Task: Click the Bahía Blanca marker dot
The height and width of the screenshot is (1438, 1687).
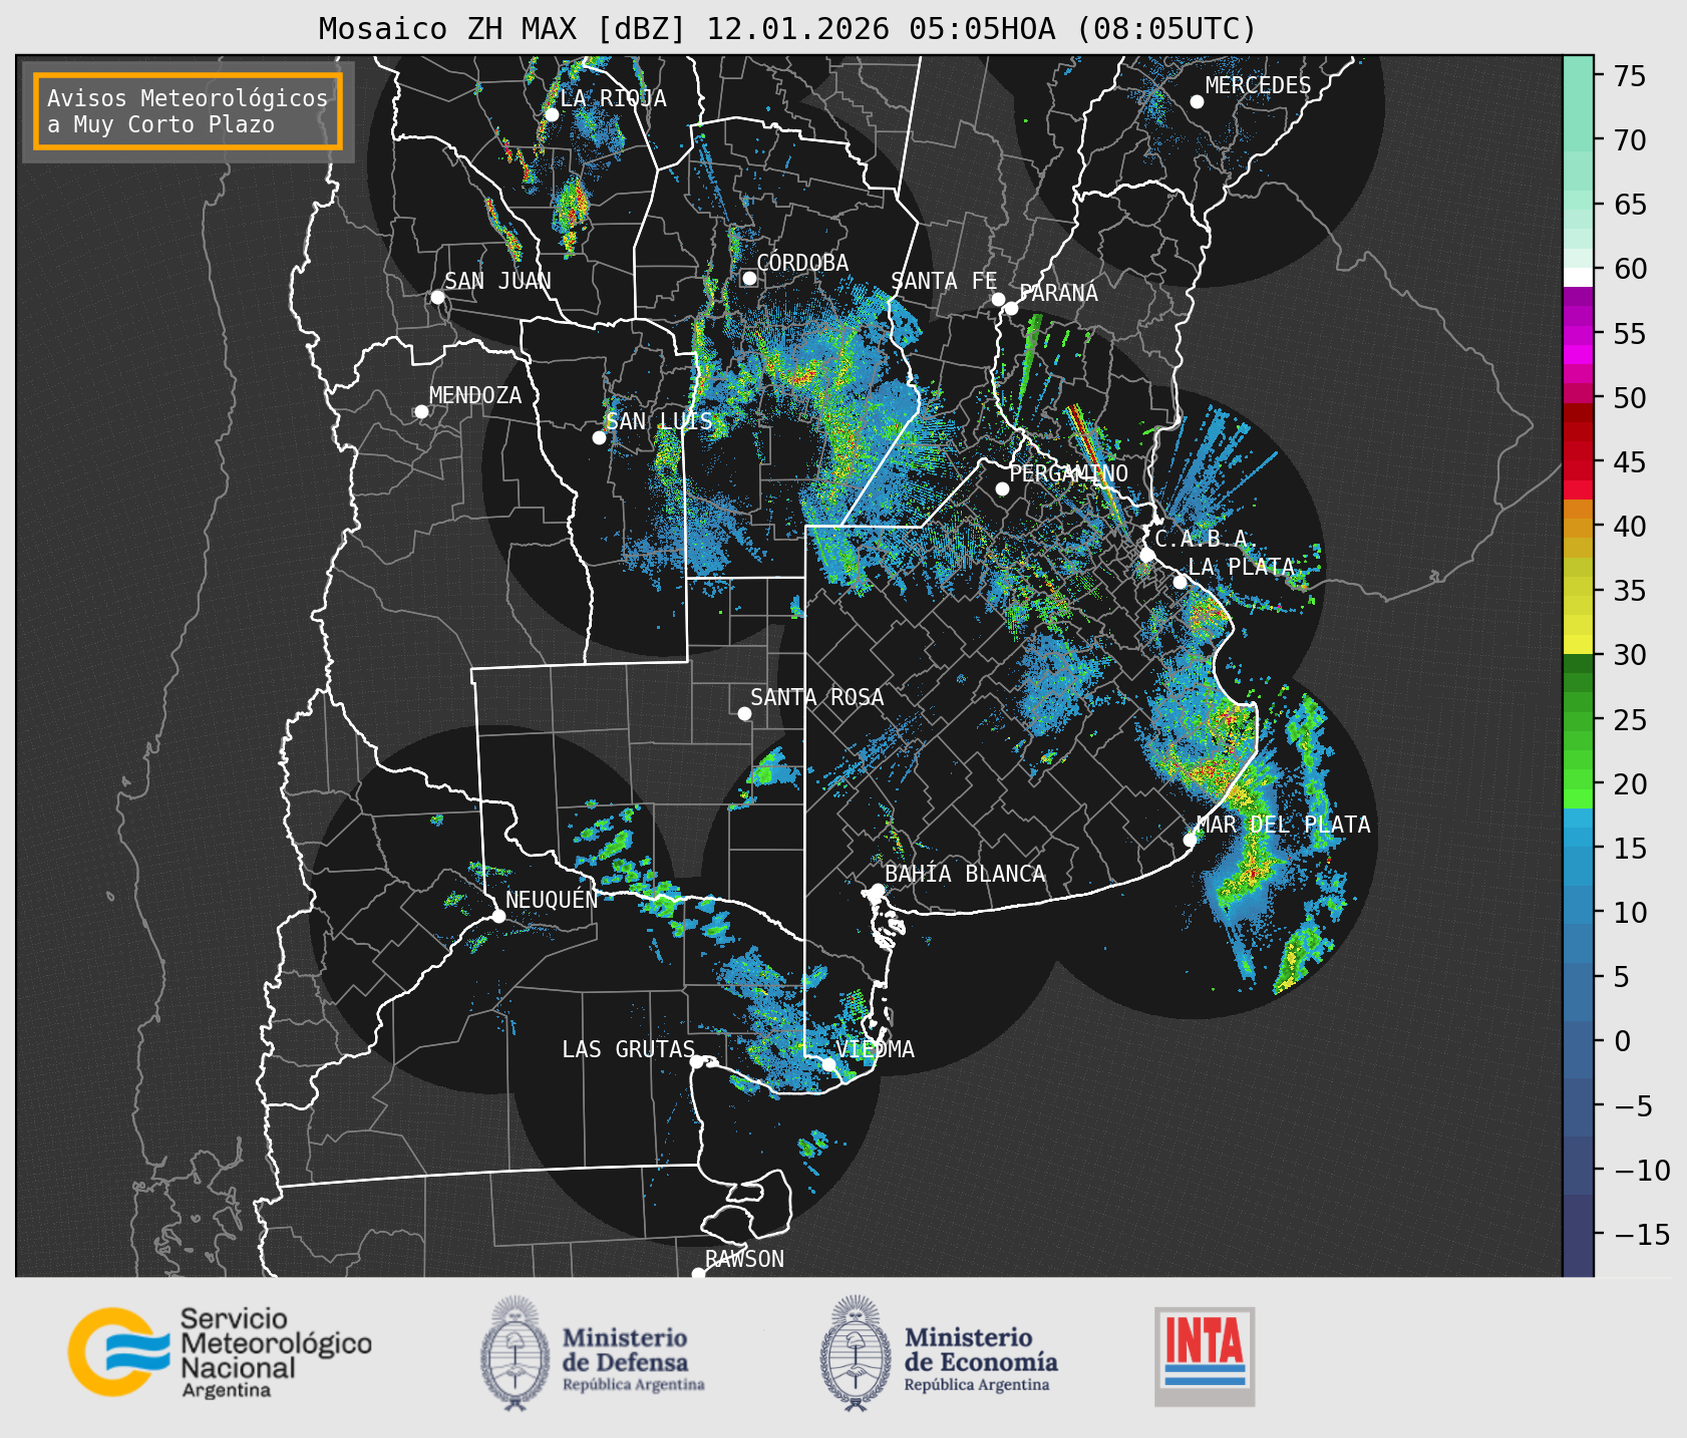Action: click(x=877, y=890)
